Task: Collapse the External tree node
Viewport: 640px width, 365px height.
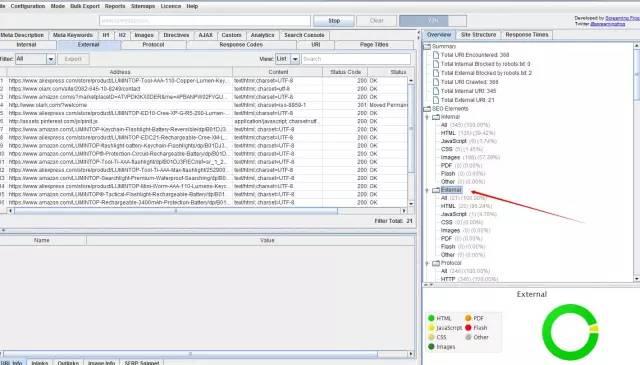Action: point(427,190)
